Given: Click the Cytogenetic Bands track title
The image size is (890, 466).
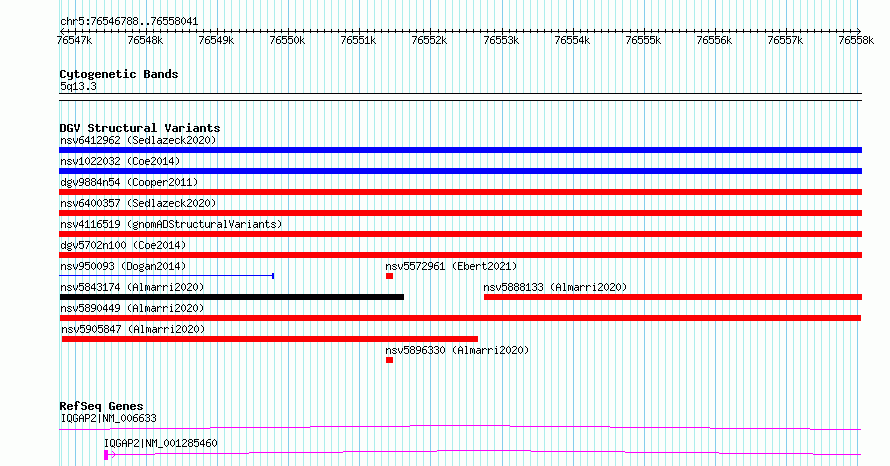Looking at the screenshot, I should coord(119,74).
